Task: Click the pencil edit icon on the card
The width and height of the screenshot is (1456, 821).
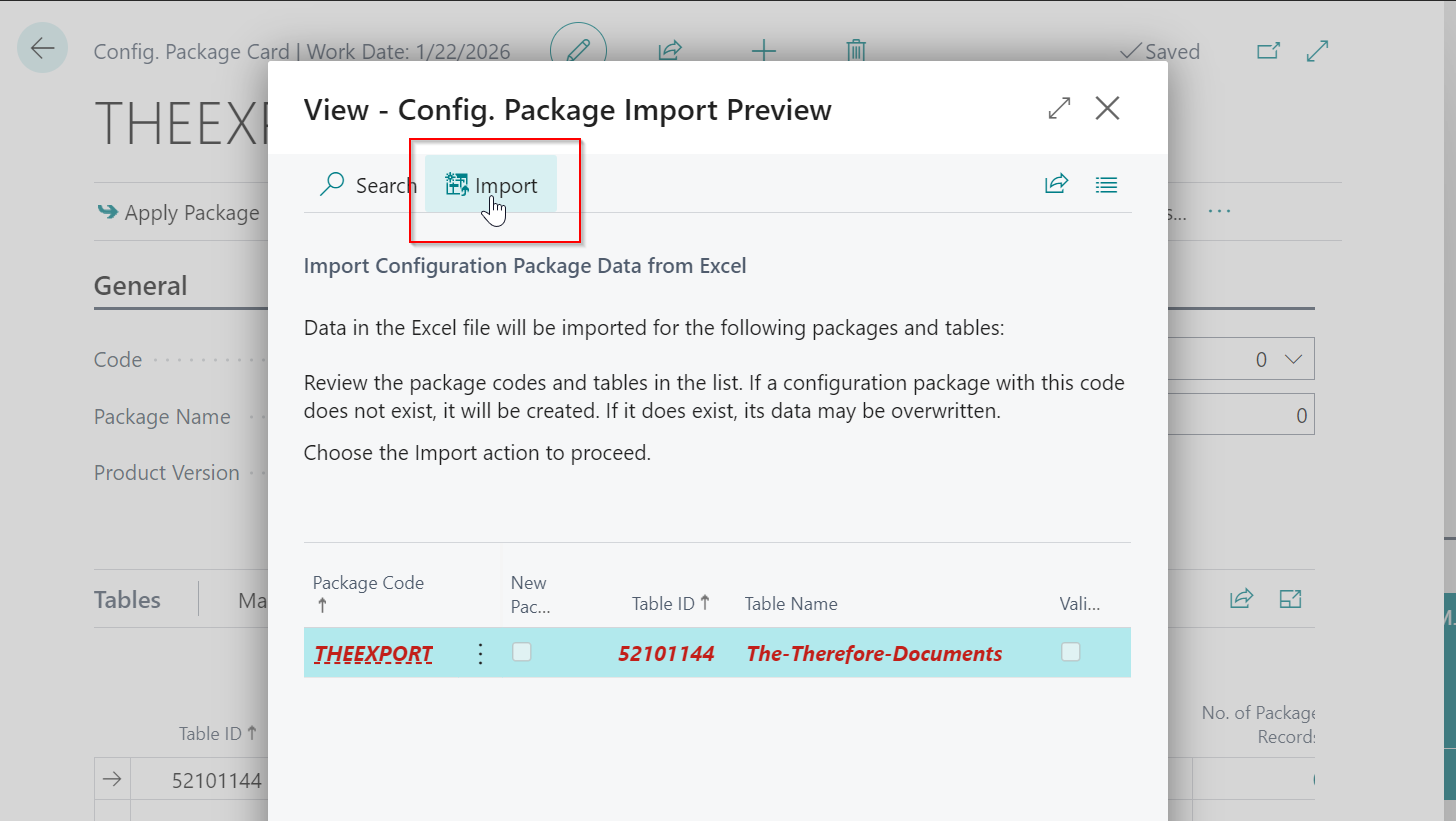Action: coord(578,51)
